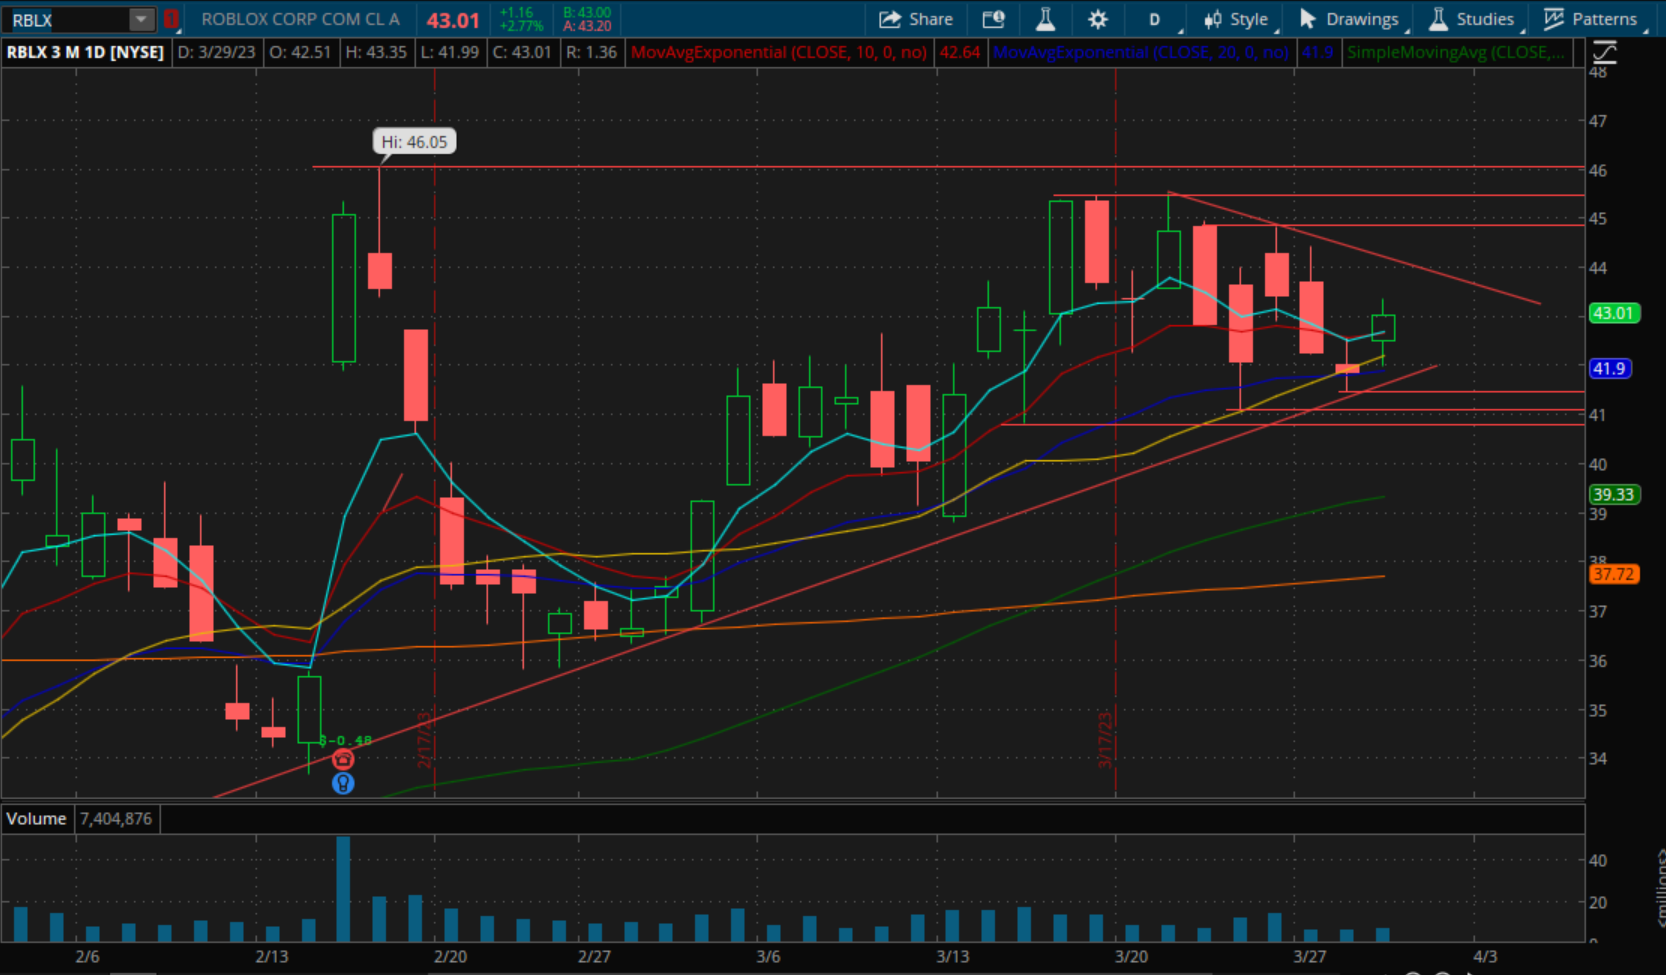Click the green 43.01 price axis tag

(x=1612, y=313)
